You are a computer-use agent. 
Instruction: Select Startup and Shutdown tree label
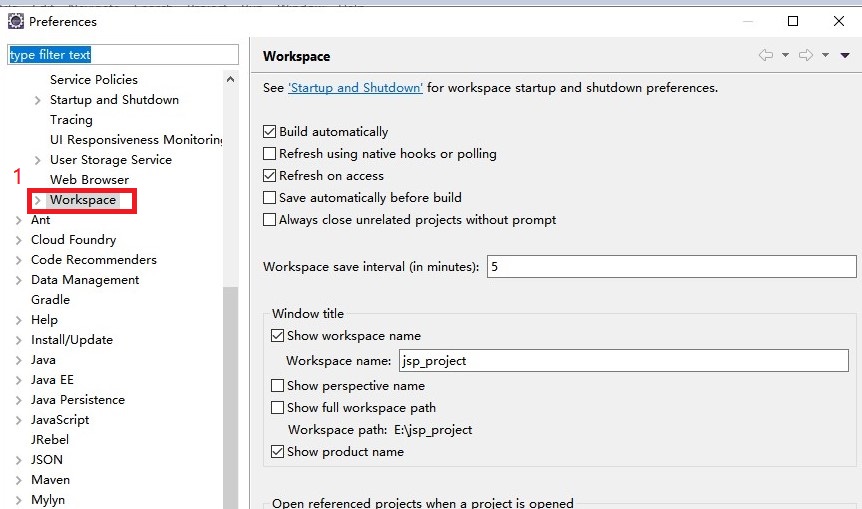pos(114,99)
